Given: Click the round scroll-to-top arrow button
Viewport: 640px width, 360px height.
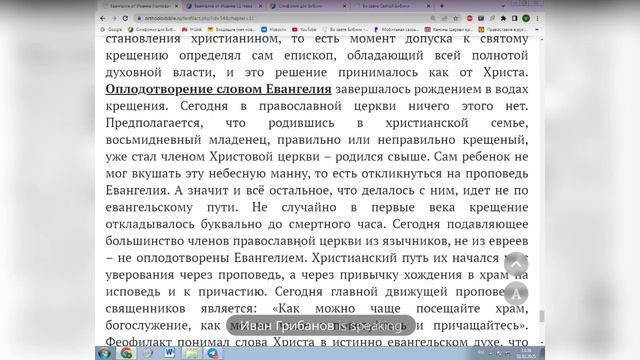Looking at the screenshot, I should tap(516, 264).
